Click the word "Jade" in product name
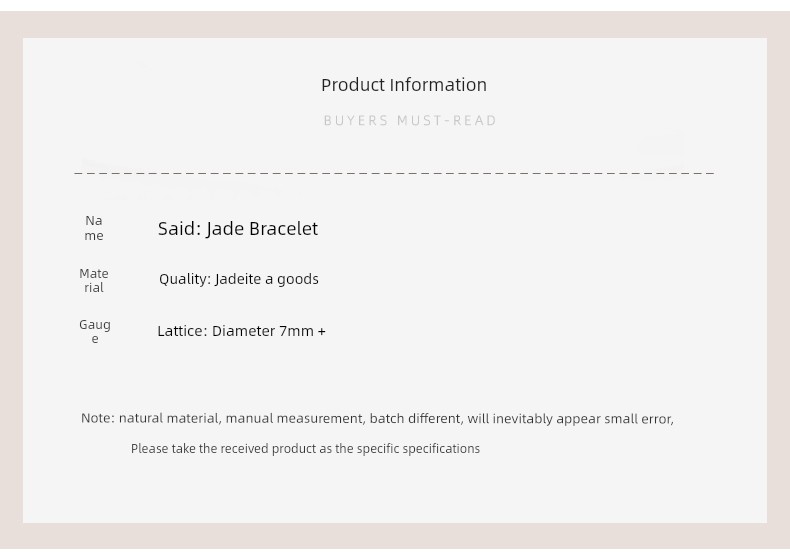This screenshot has height=552, width=790. pyautogui.click(x=225, y=229)
